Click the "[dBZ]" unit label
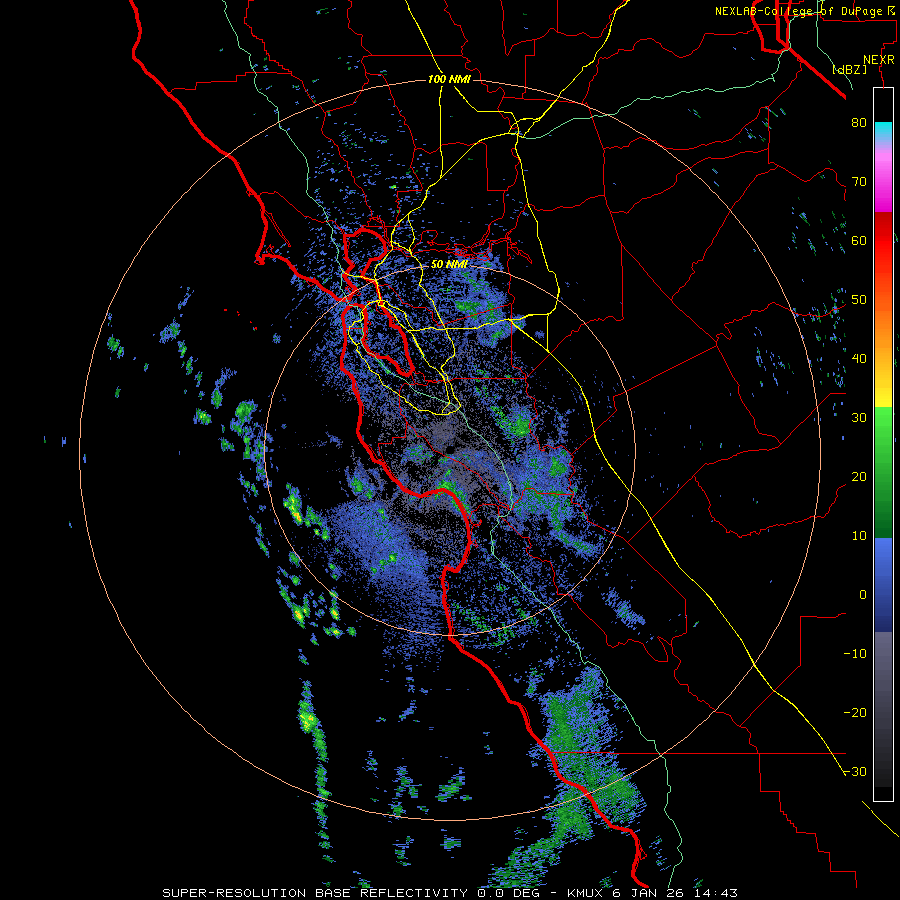The height and width of the screenshot is (900, 900). (x=849, y=69)
